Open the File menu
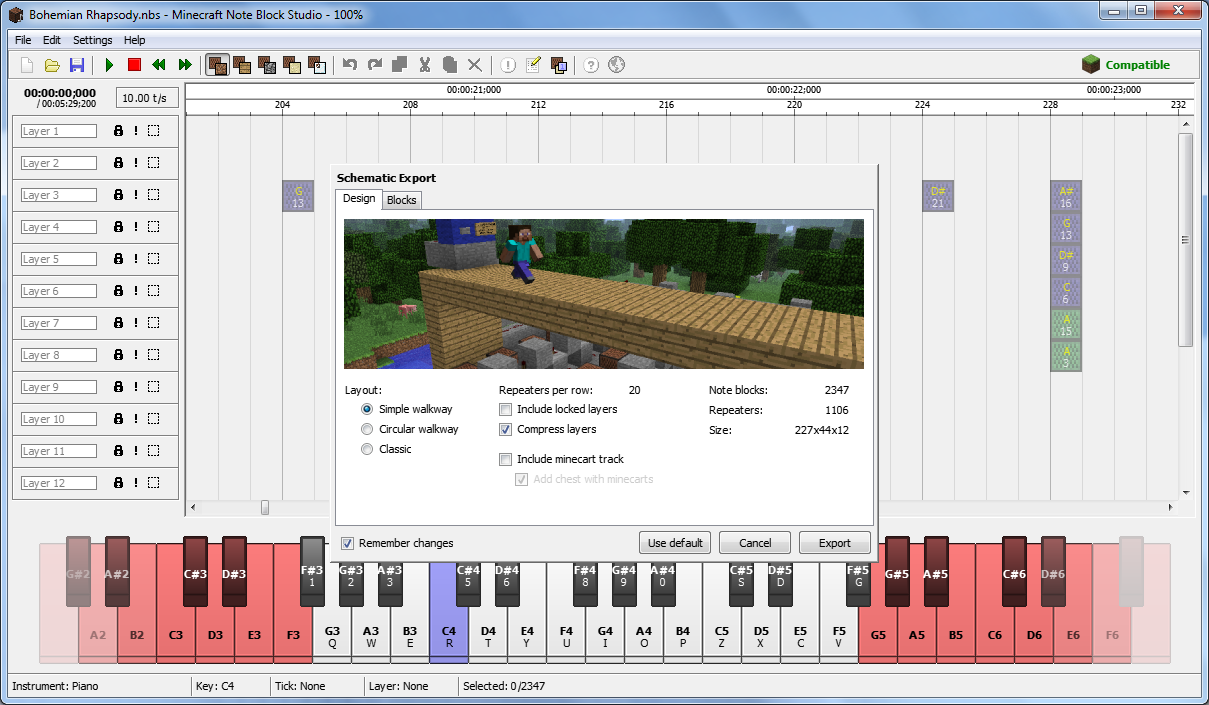This screenshot has height=705, width=1209. pos(23,40)
